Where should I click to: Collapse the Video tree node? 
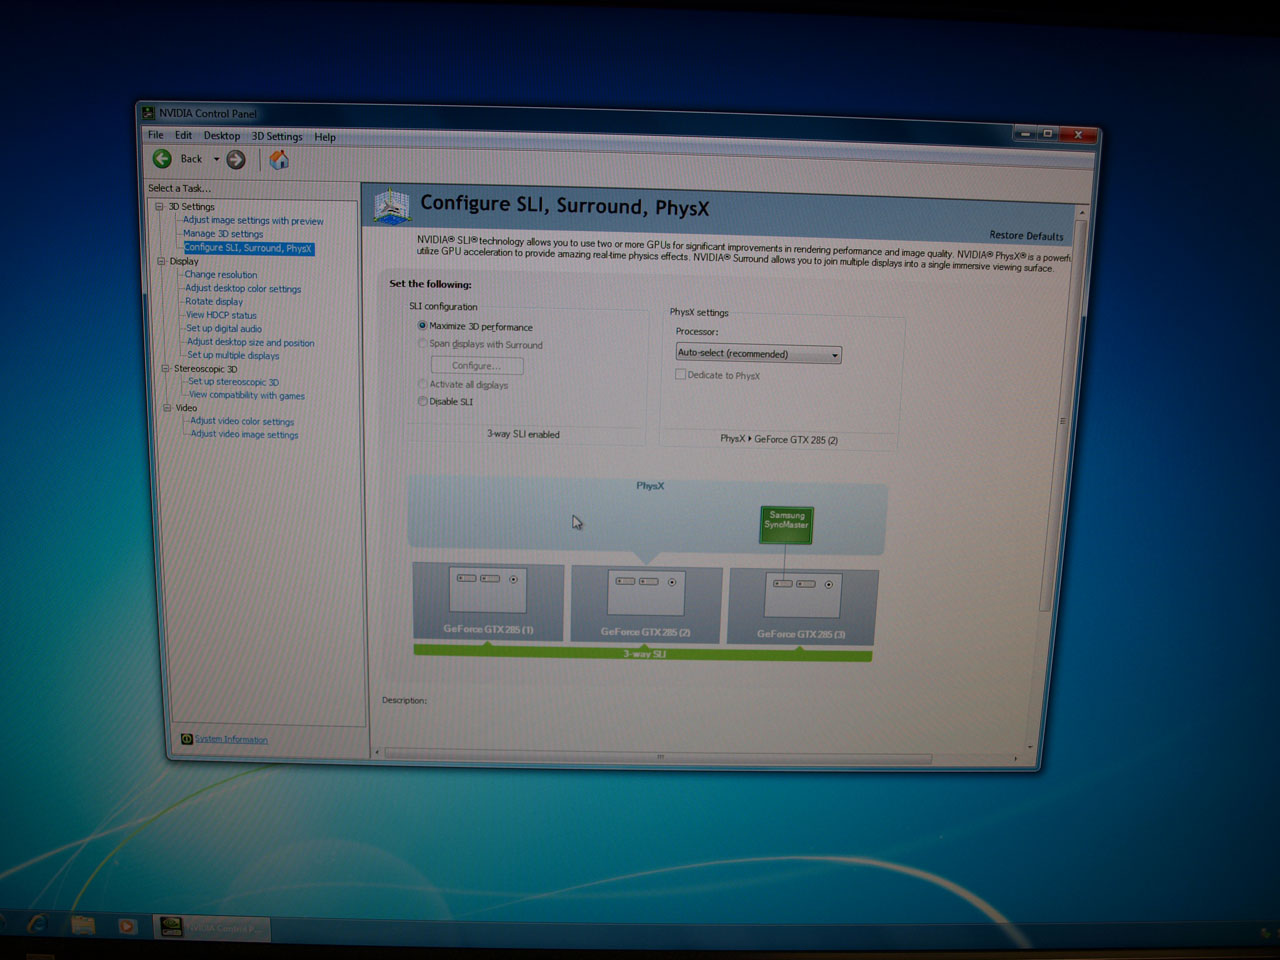[167, 407]
